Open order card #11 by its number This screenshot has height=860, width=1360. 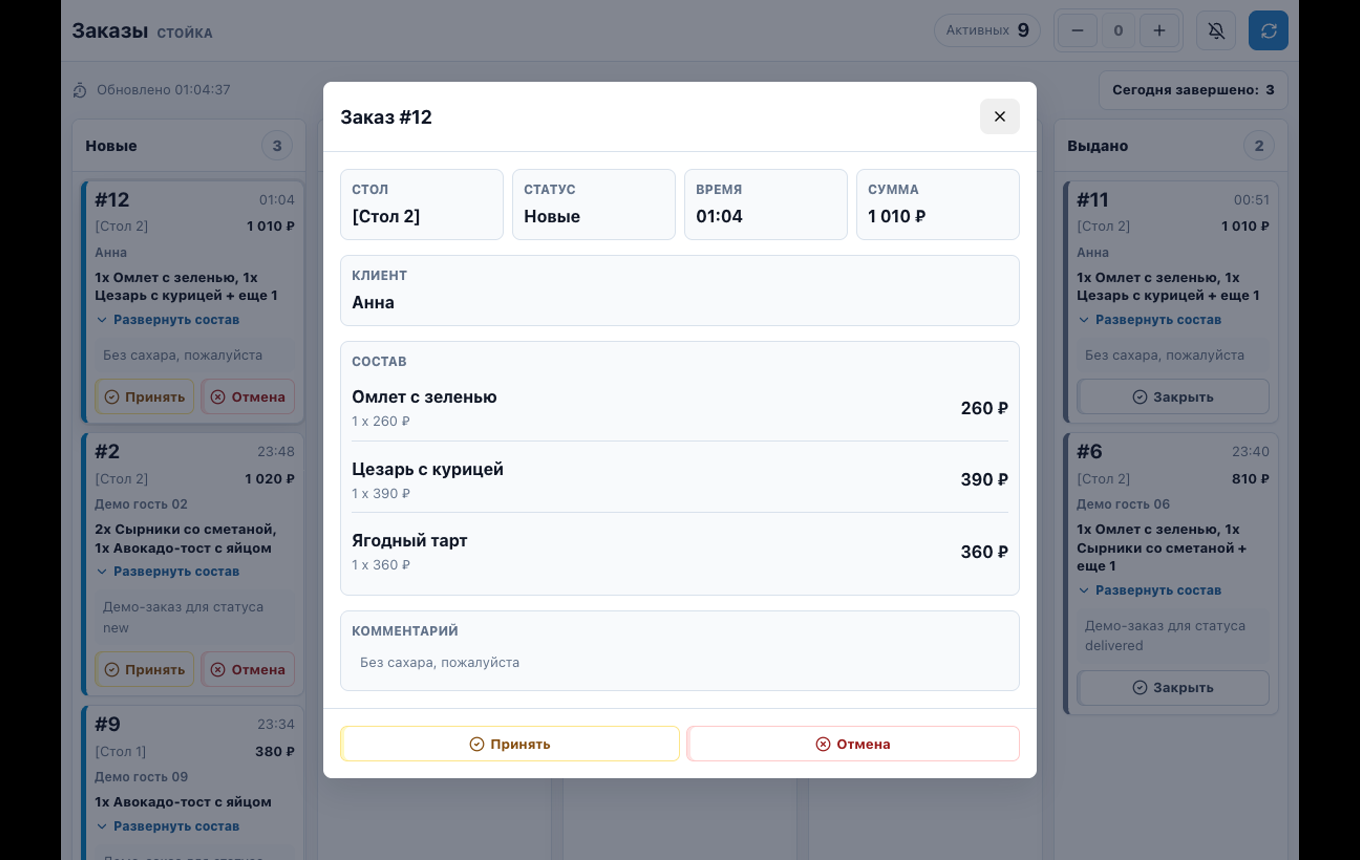tap(1093, 200)
